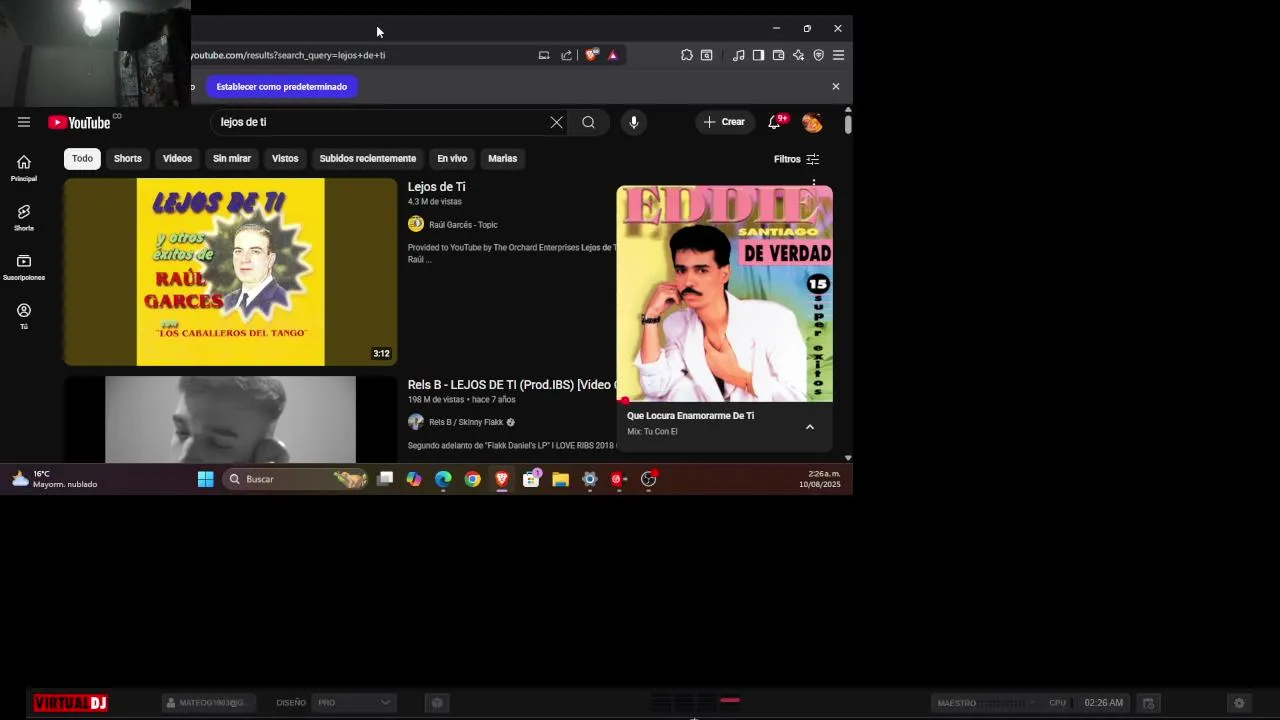Open the Brave Wallet icon
The image size is (1280, 720).
point(778,55)
